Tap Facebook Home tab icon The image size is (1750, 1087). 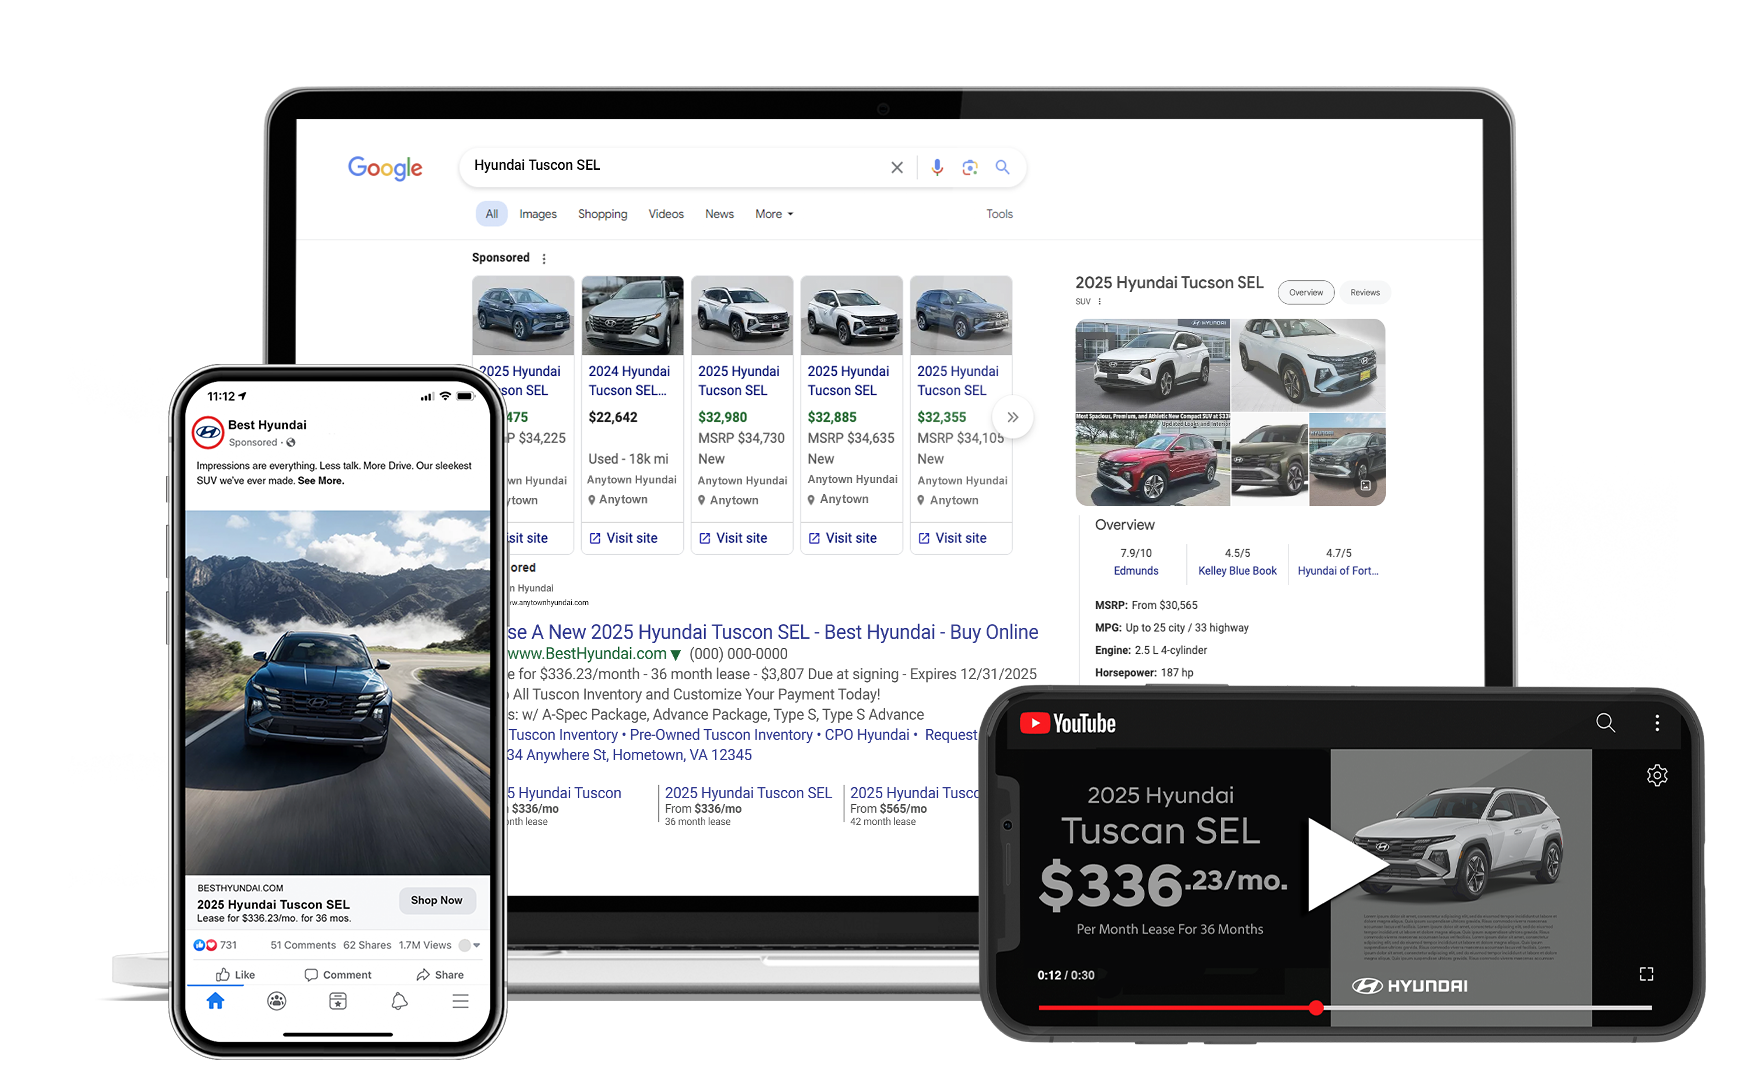click(215, 1001)
